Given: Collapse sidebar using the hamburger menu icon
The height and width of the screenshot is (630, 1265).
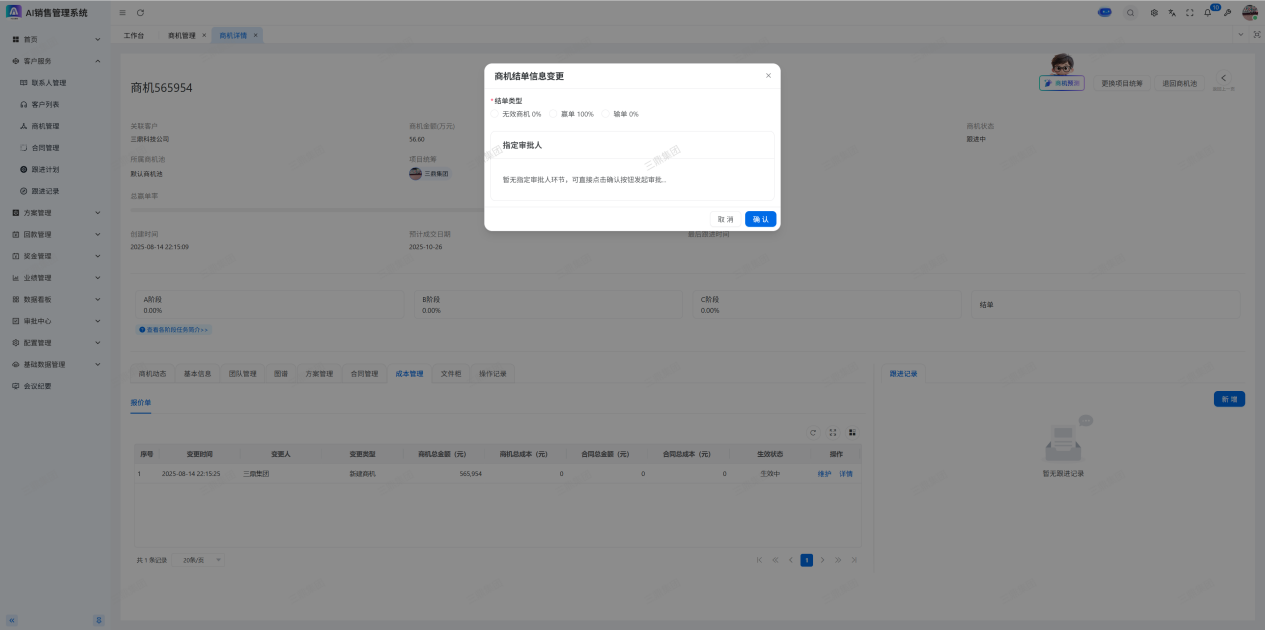Looking at the screenshot, I should [122, 13].
